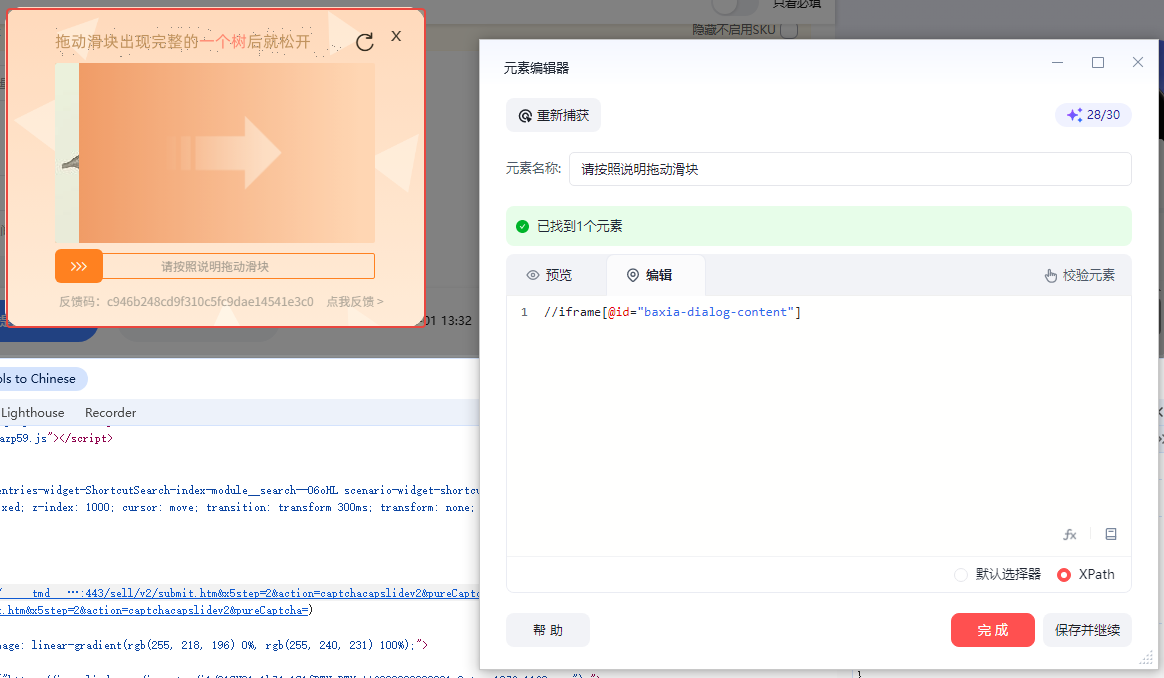Click the 重新捕获 recapture button
The image size is (1164, 678).
point(553,115)
